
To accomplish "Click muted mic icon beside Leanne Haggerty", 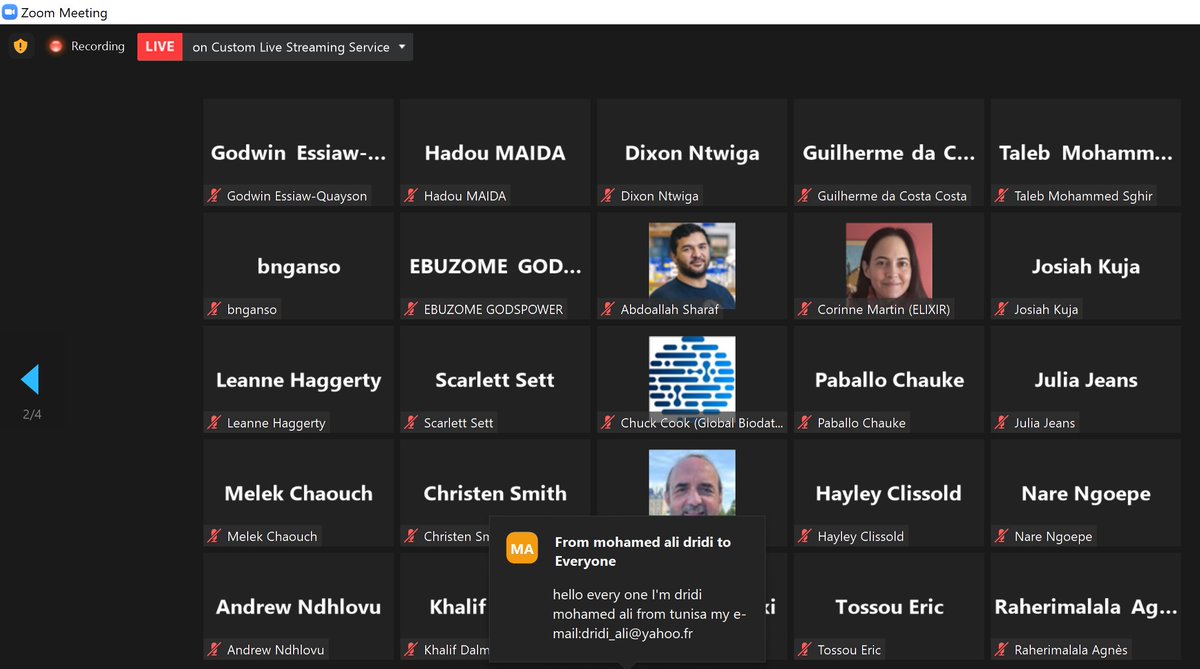I will pyautogui.click(x=214, y=423).
